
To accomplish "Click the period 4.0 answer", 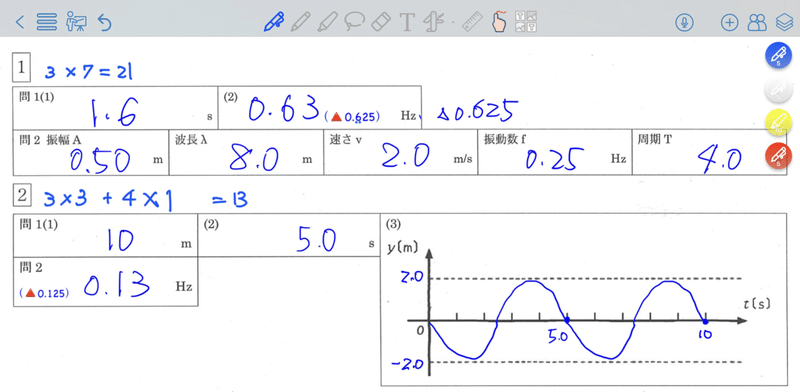I will [x=720, y=159].
